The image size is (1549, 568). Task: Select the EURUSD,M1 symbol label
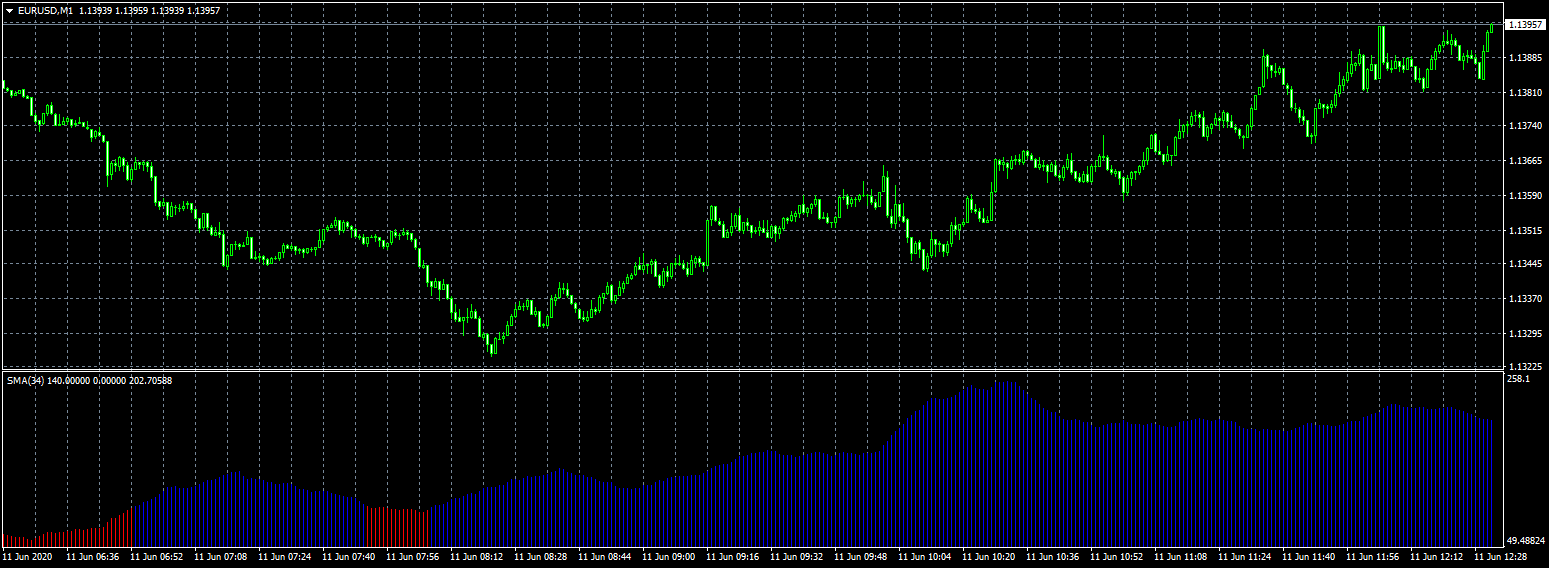coord(45,10)
